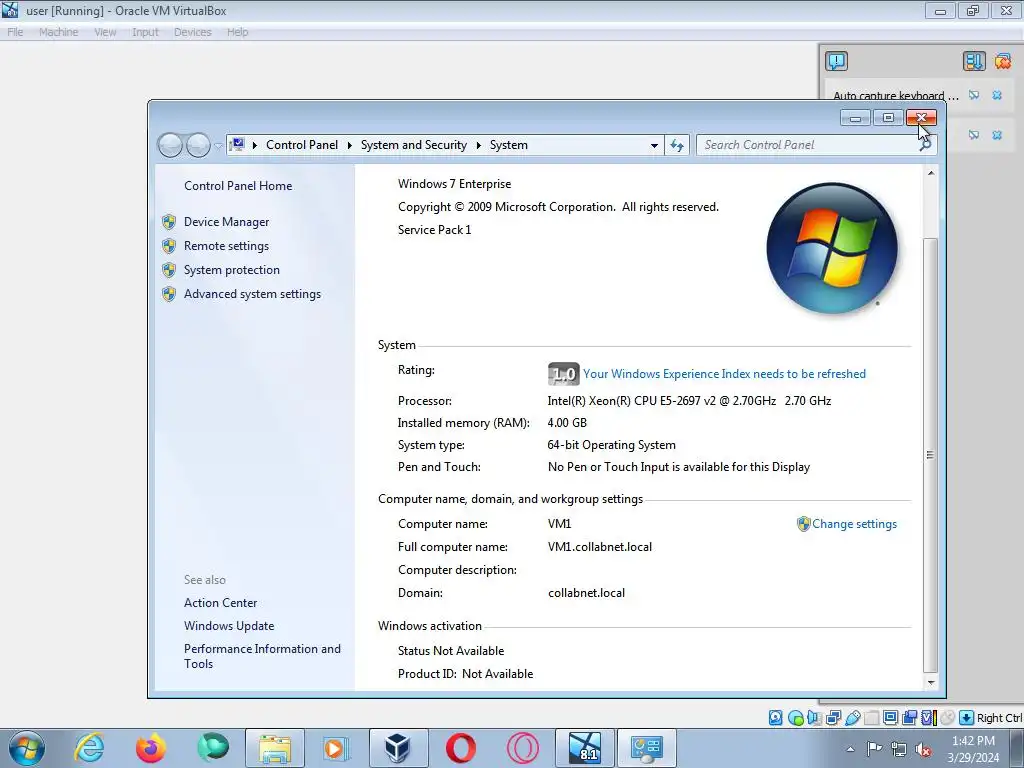Click the address bar refresh button
Image resolution: width=1024 pixels, height=768 pixels.
[x=677, y=145]
